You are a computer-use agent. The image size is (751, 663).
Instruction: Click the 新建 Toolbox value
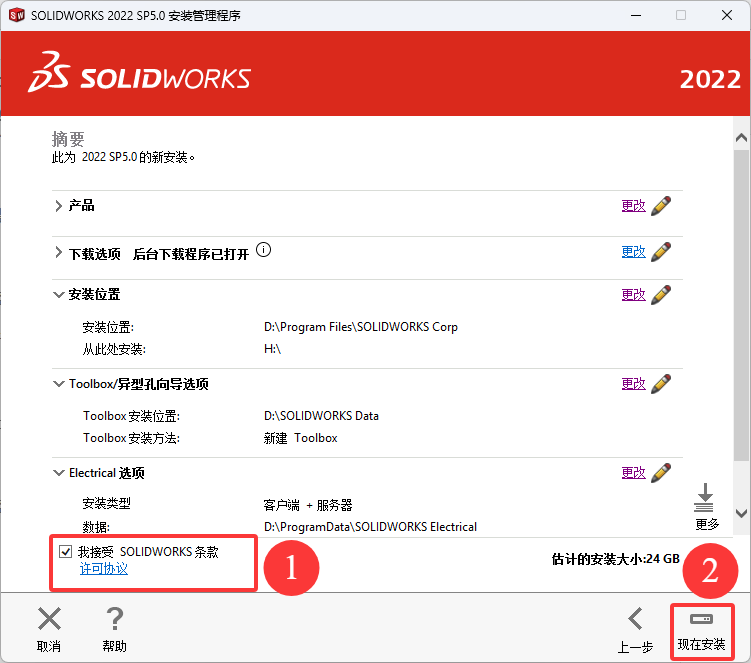pyautogui.click(x=300, y=438)
